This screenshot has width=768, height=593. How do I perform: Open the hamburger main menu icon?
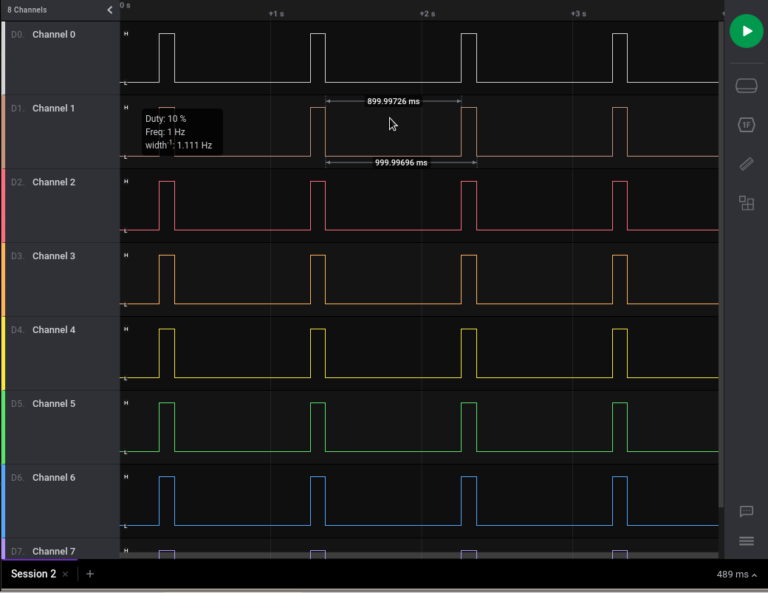click(x=746, y=541)
